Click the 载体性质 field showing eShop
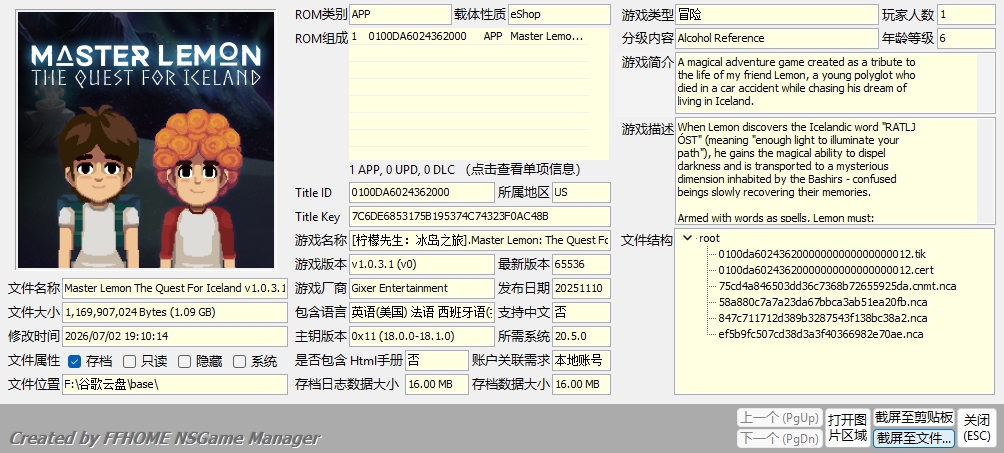The image size is (1004, 453). [559, 14]
